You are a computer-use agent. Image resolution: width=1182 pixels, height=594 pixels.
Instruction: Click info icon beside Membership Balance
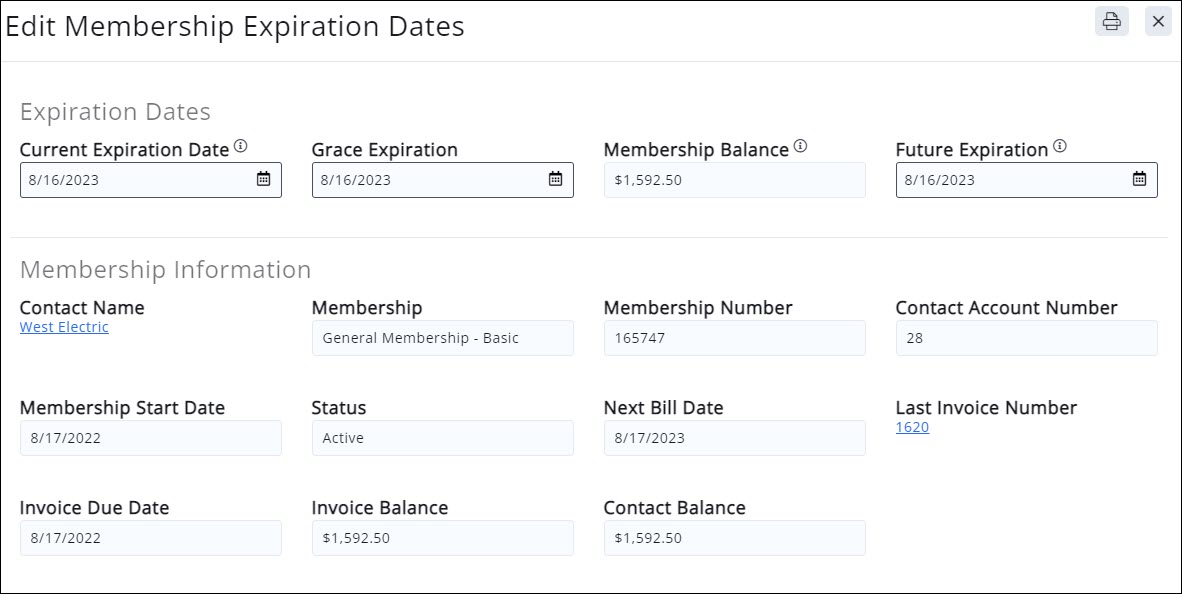click(x=800, y=147)
